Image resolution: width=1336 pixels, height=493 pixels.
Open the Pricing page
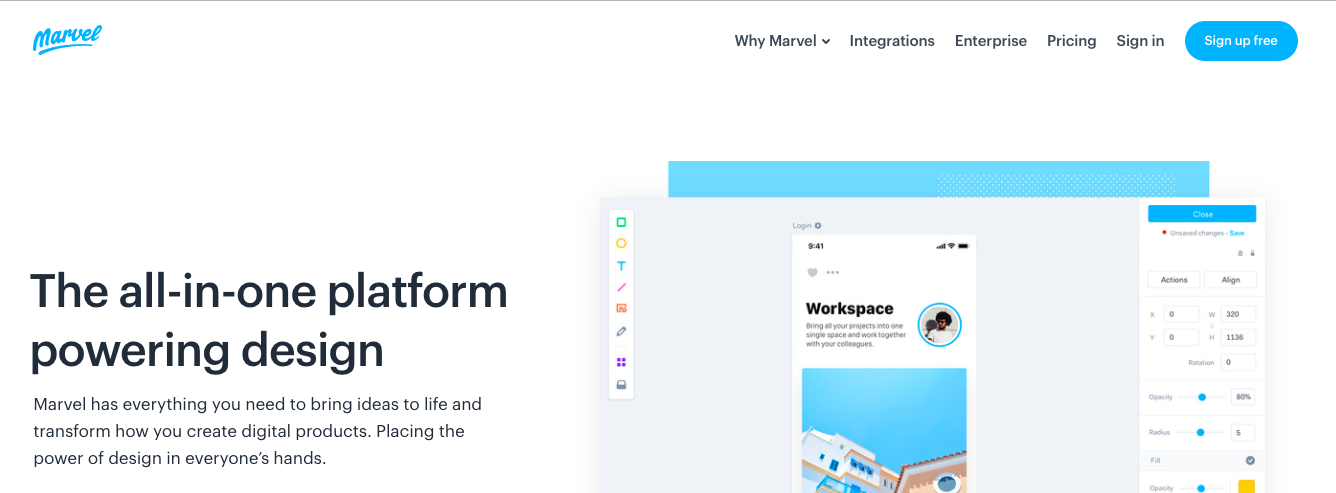(1072, 41)
